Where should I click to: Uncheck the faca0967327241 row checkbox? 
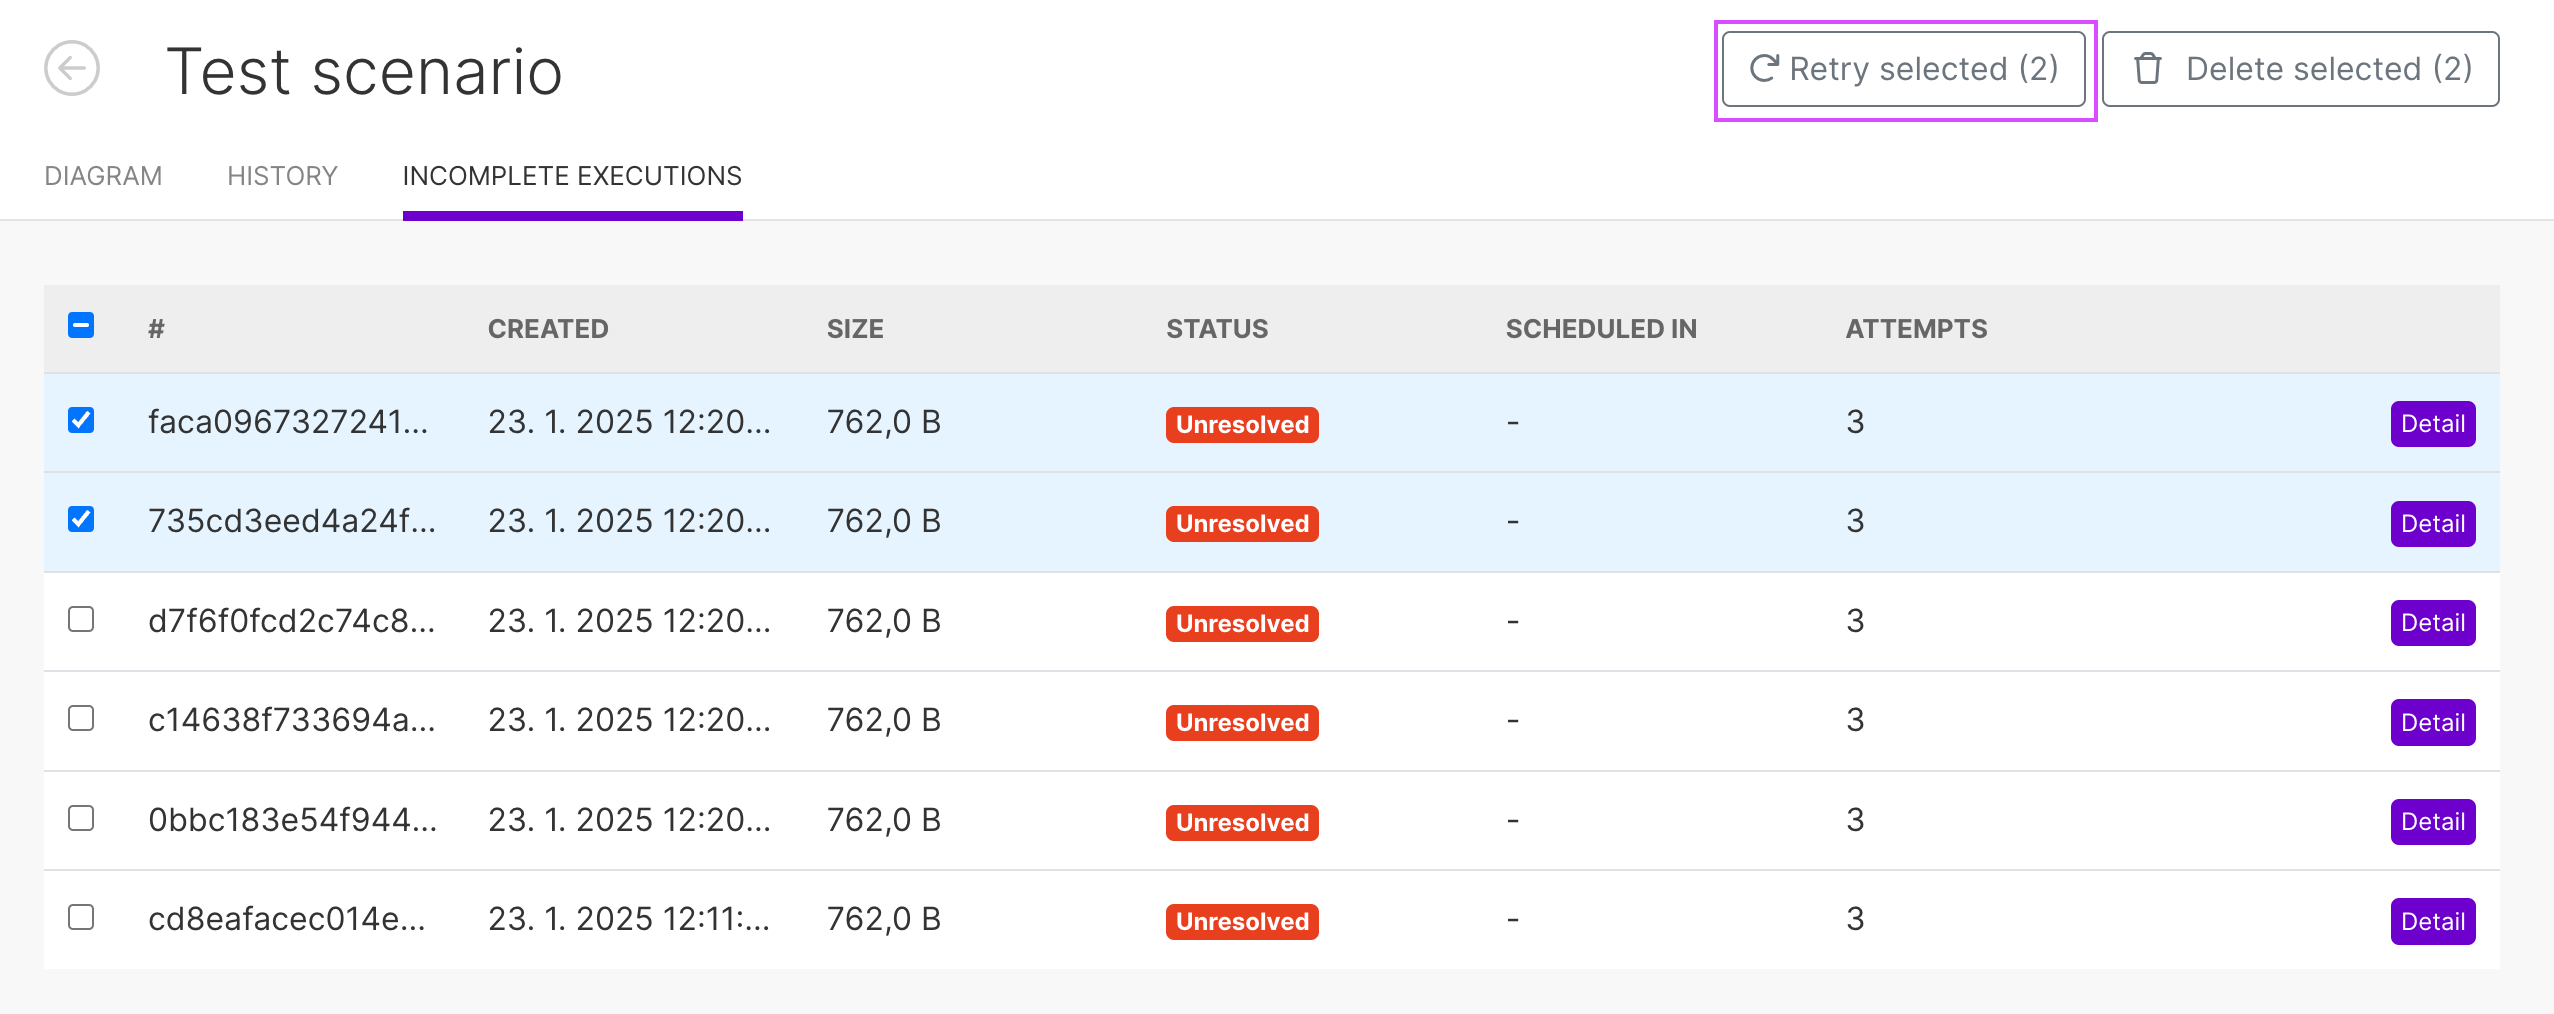(x=81, y=420)
